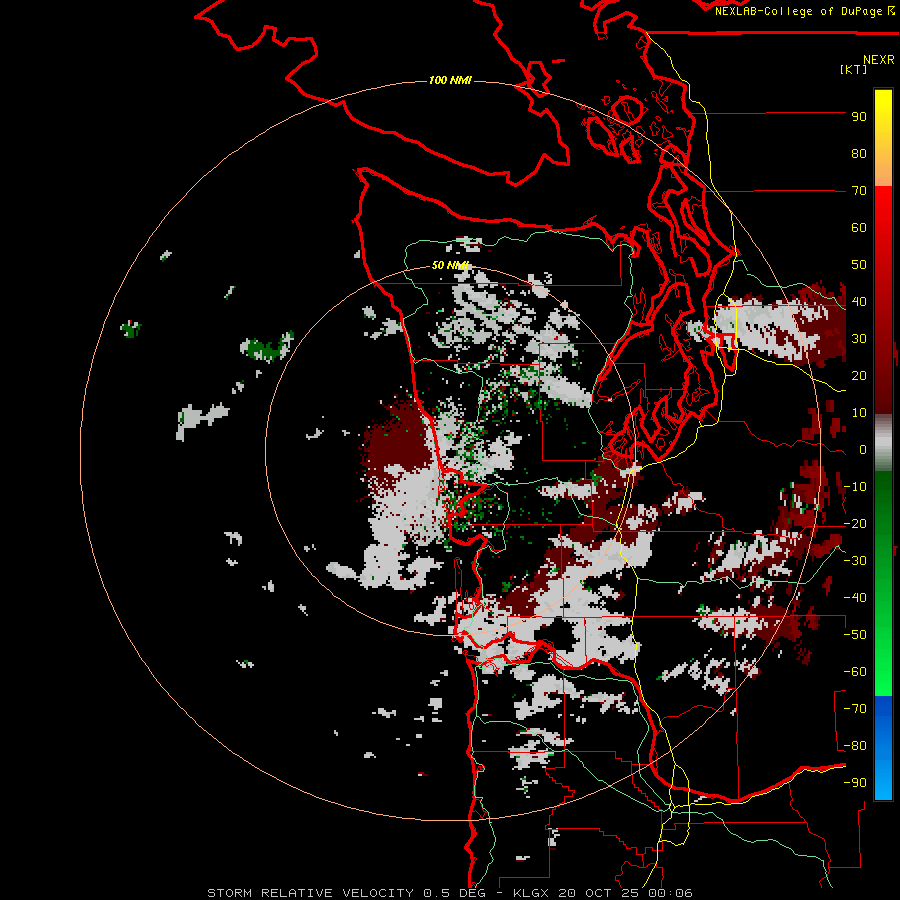This screenshot has height=900, width=900.
Task: Click the -40 value on the velocity scale
Action: [x=855, y=598]
